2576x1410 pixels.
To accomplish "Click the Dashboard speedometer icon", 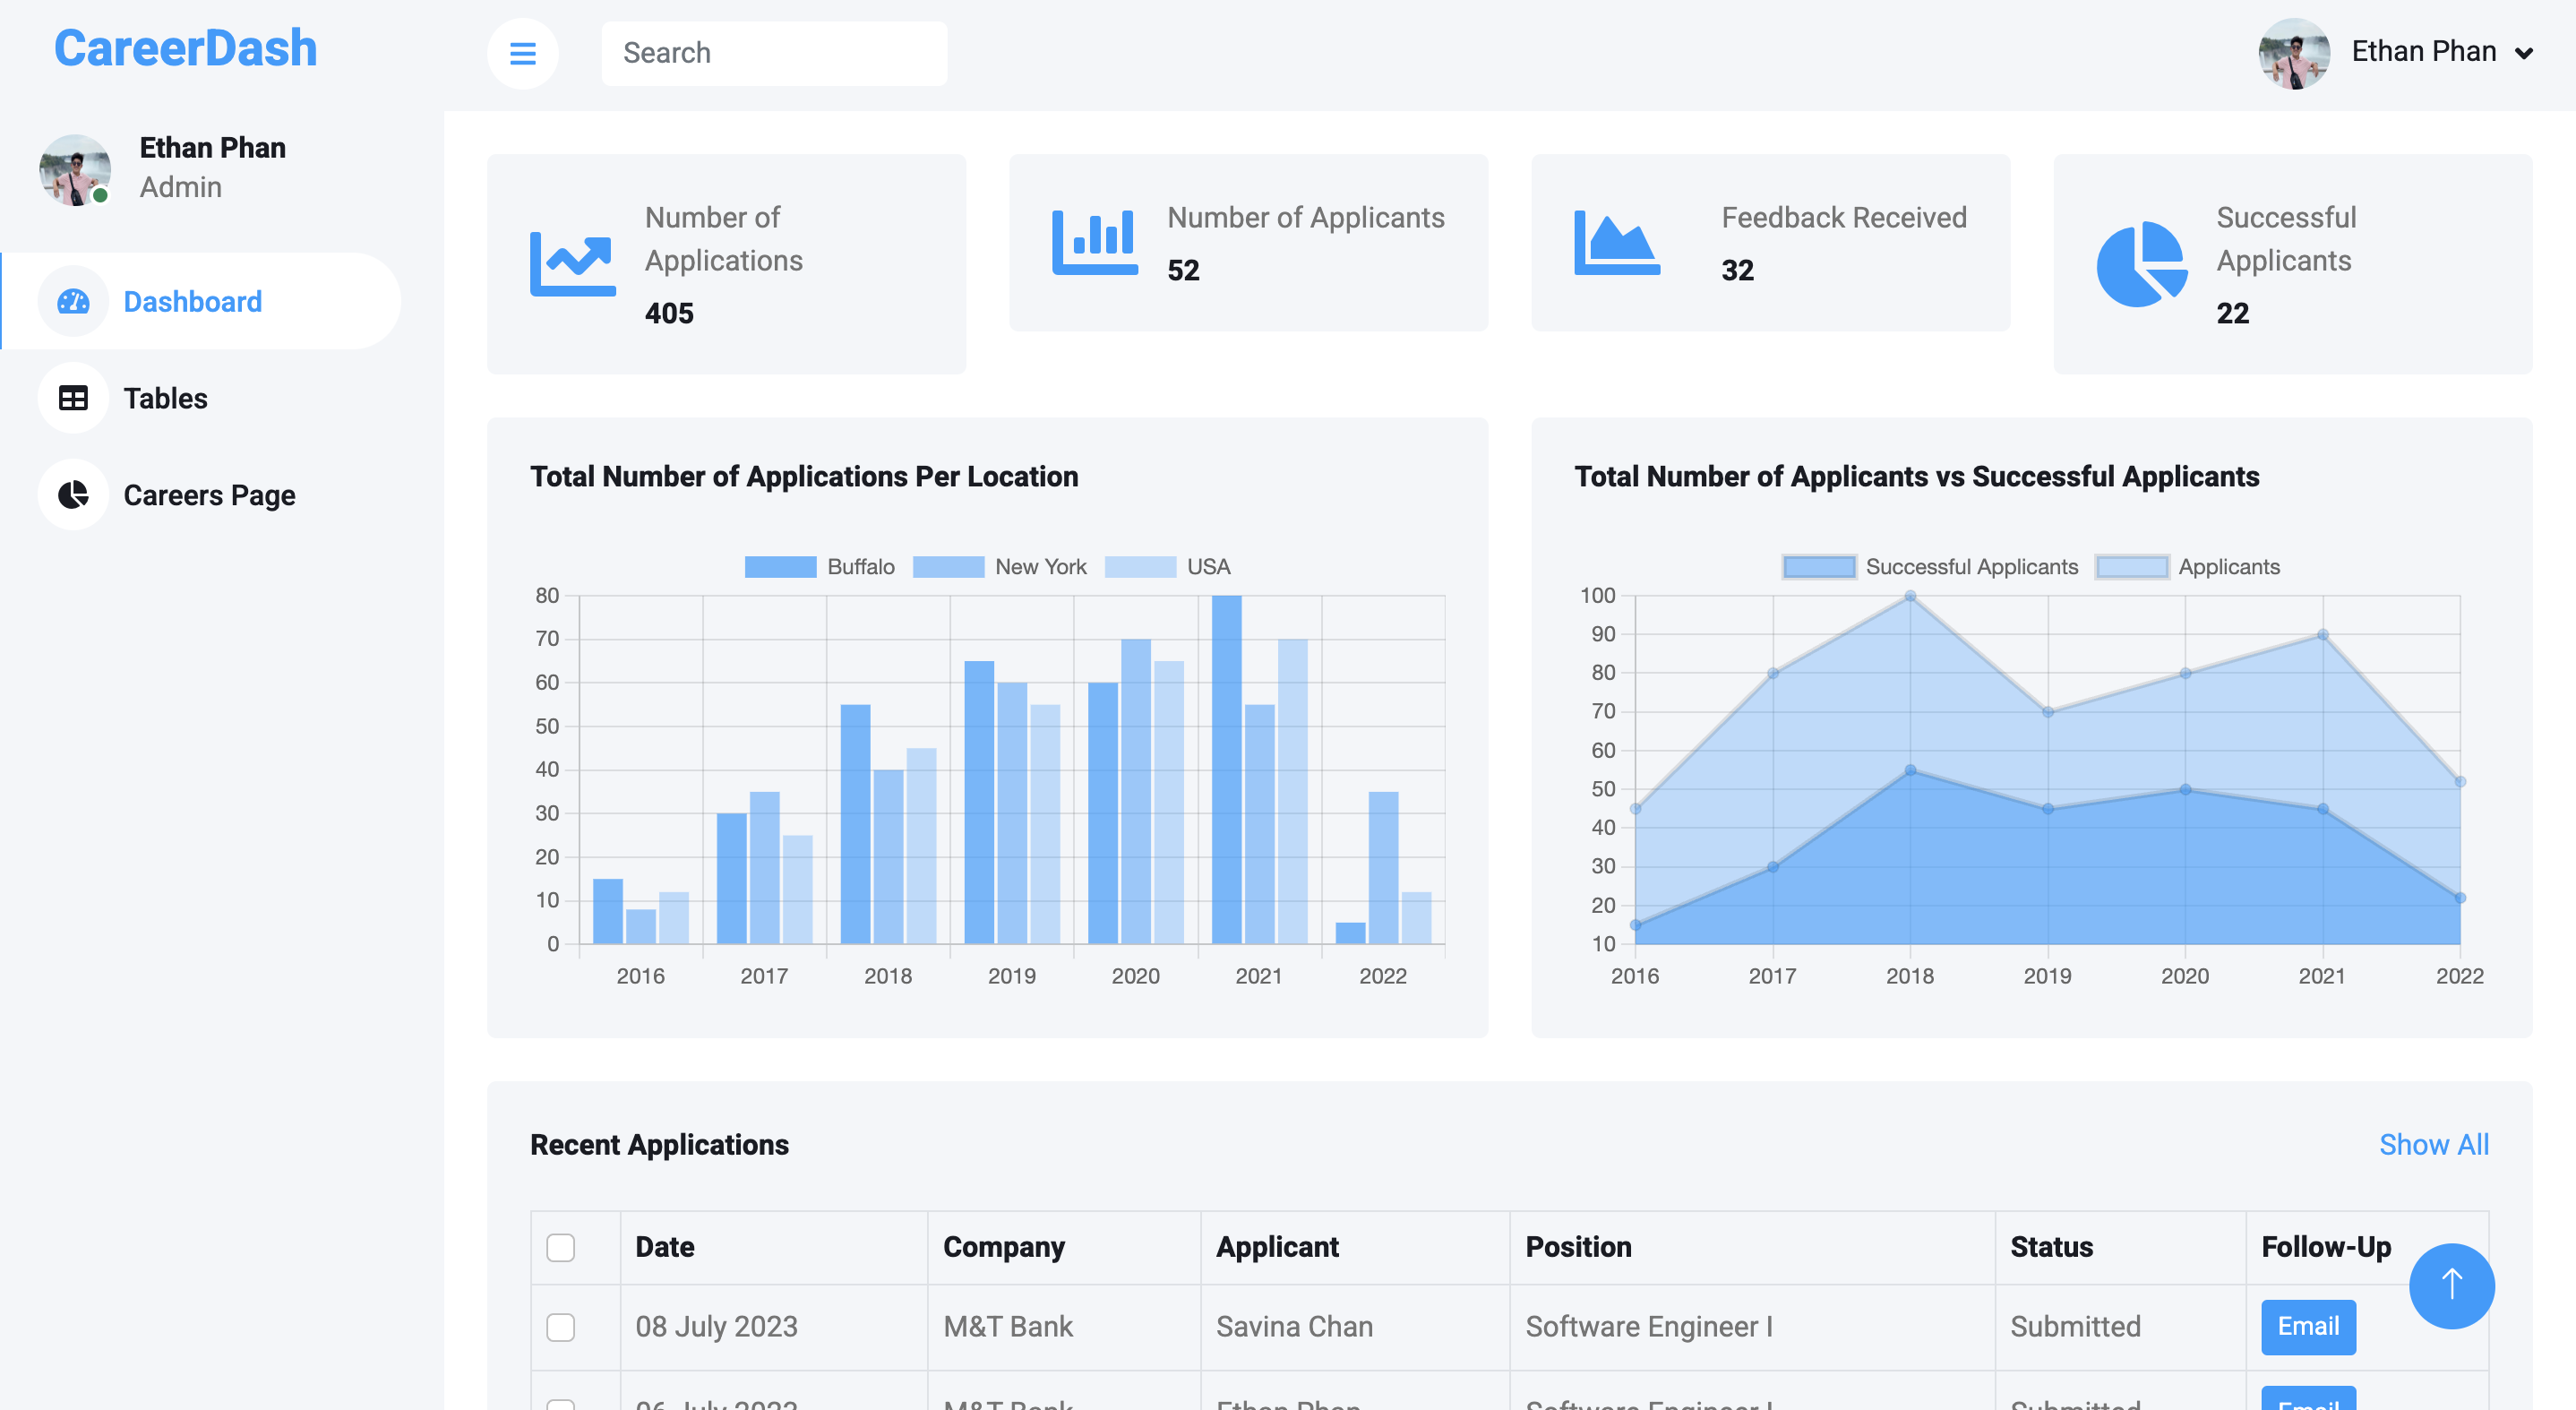I will pos(73,301).
